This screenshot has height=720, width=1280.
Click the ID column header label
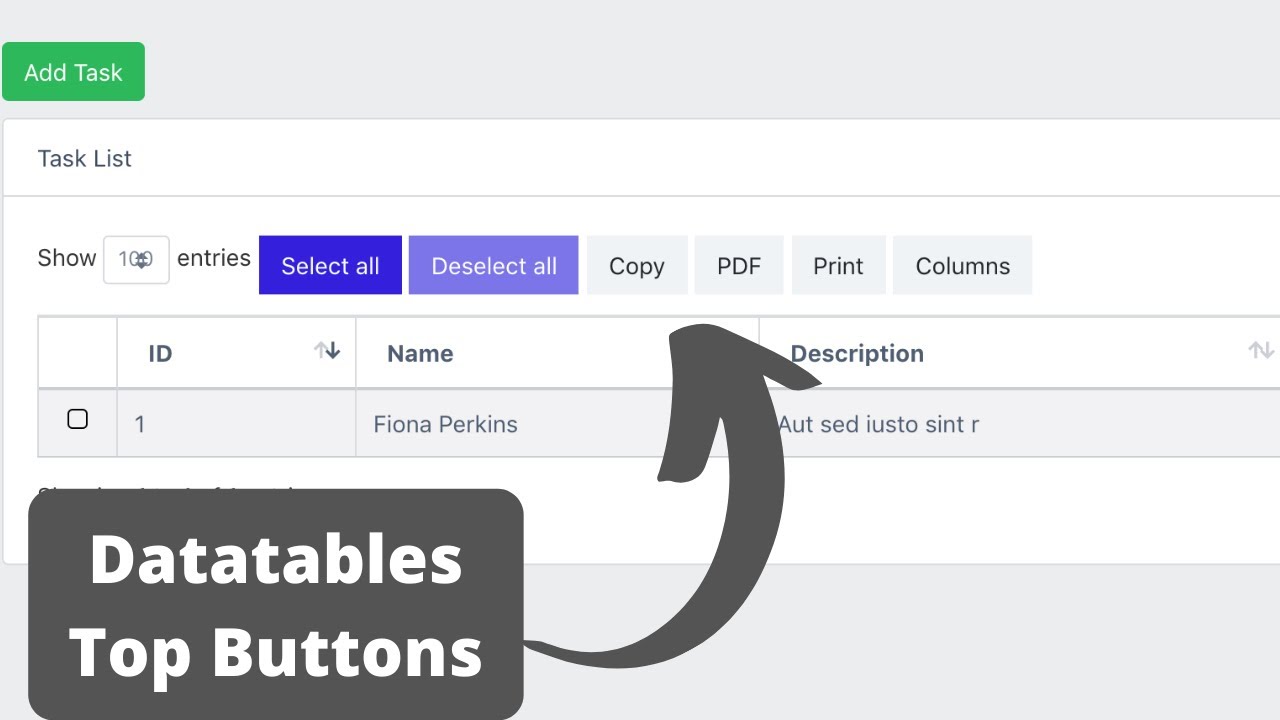point(160,353)
